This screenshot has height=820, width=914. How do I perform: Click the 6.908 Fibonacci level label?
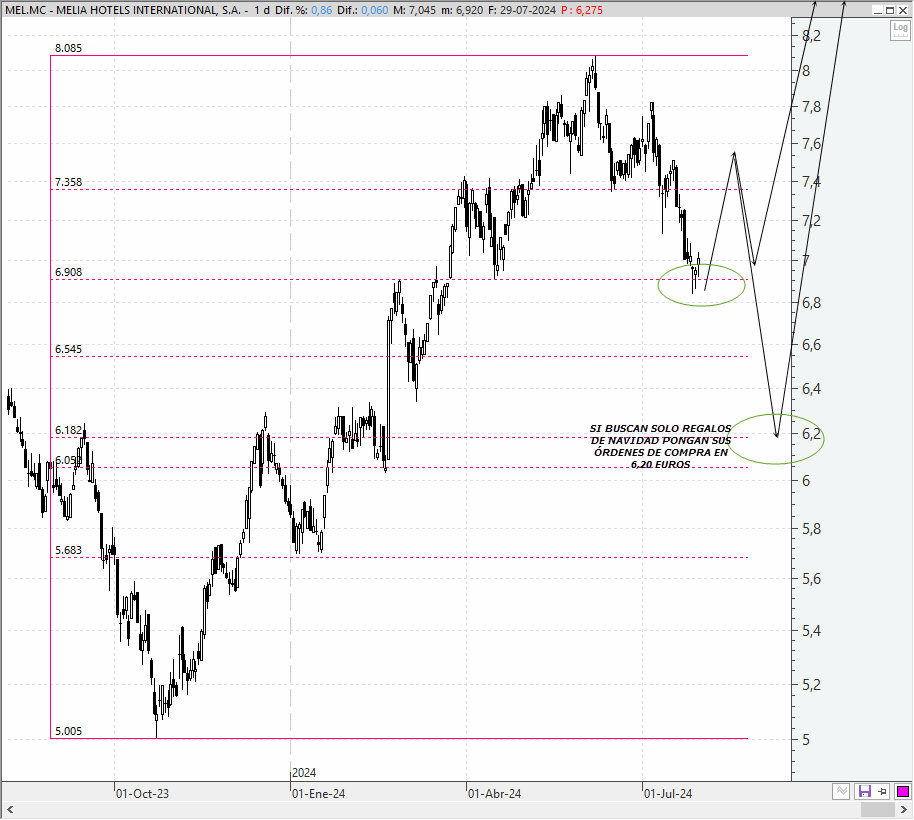pyautogui.click(x=68, y=272)
